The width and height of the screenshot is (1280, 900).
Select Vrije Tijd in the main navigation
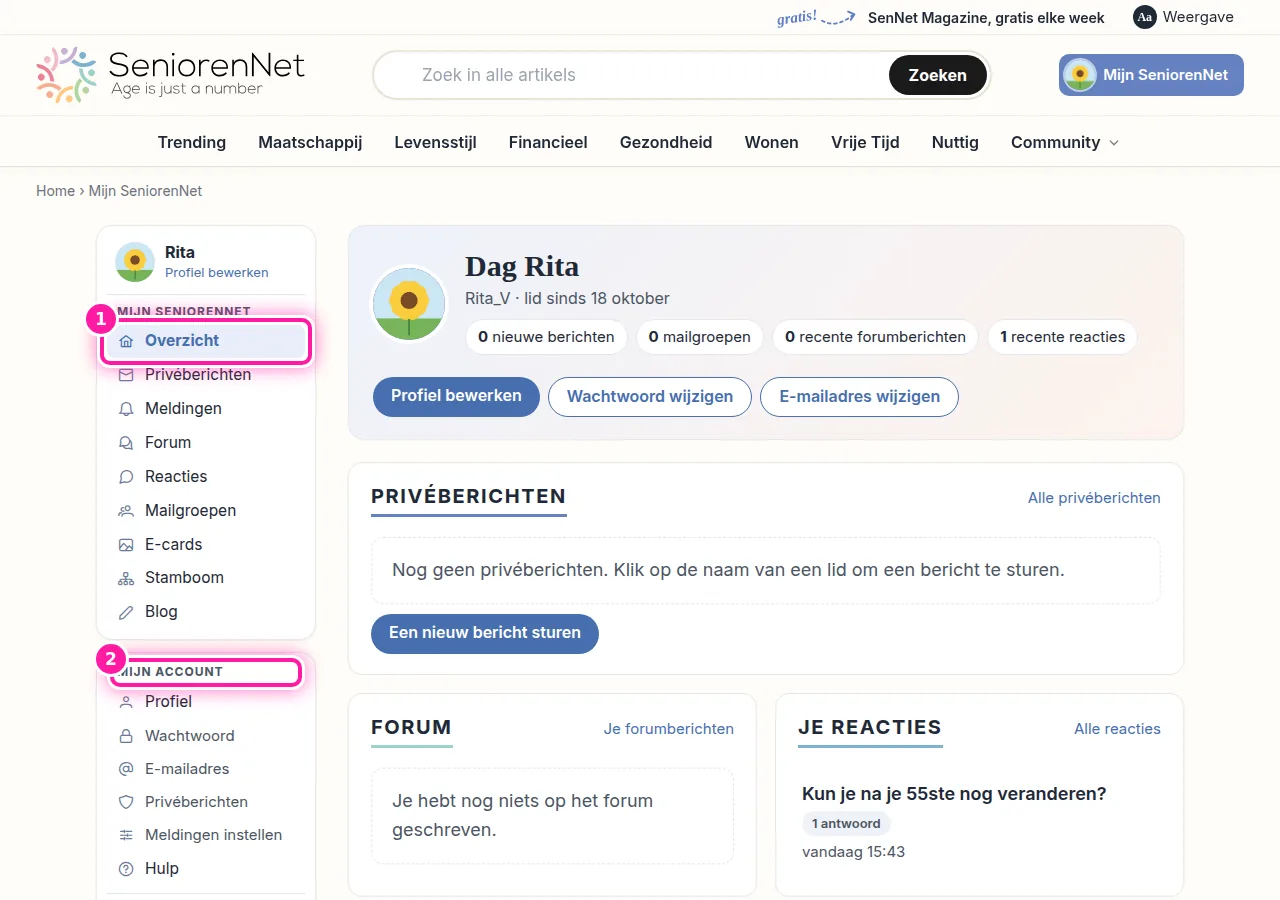[x=865, y=142]
